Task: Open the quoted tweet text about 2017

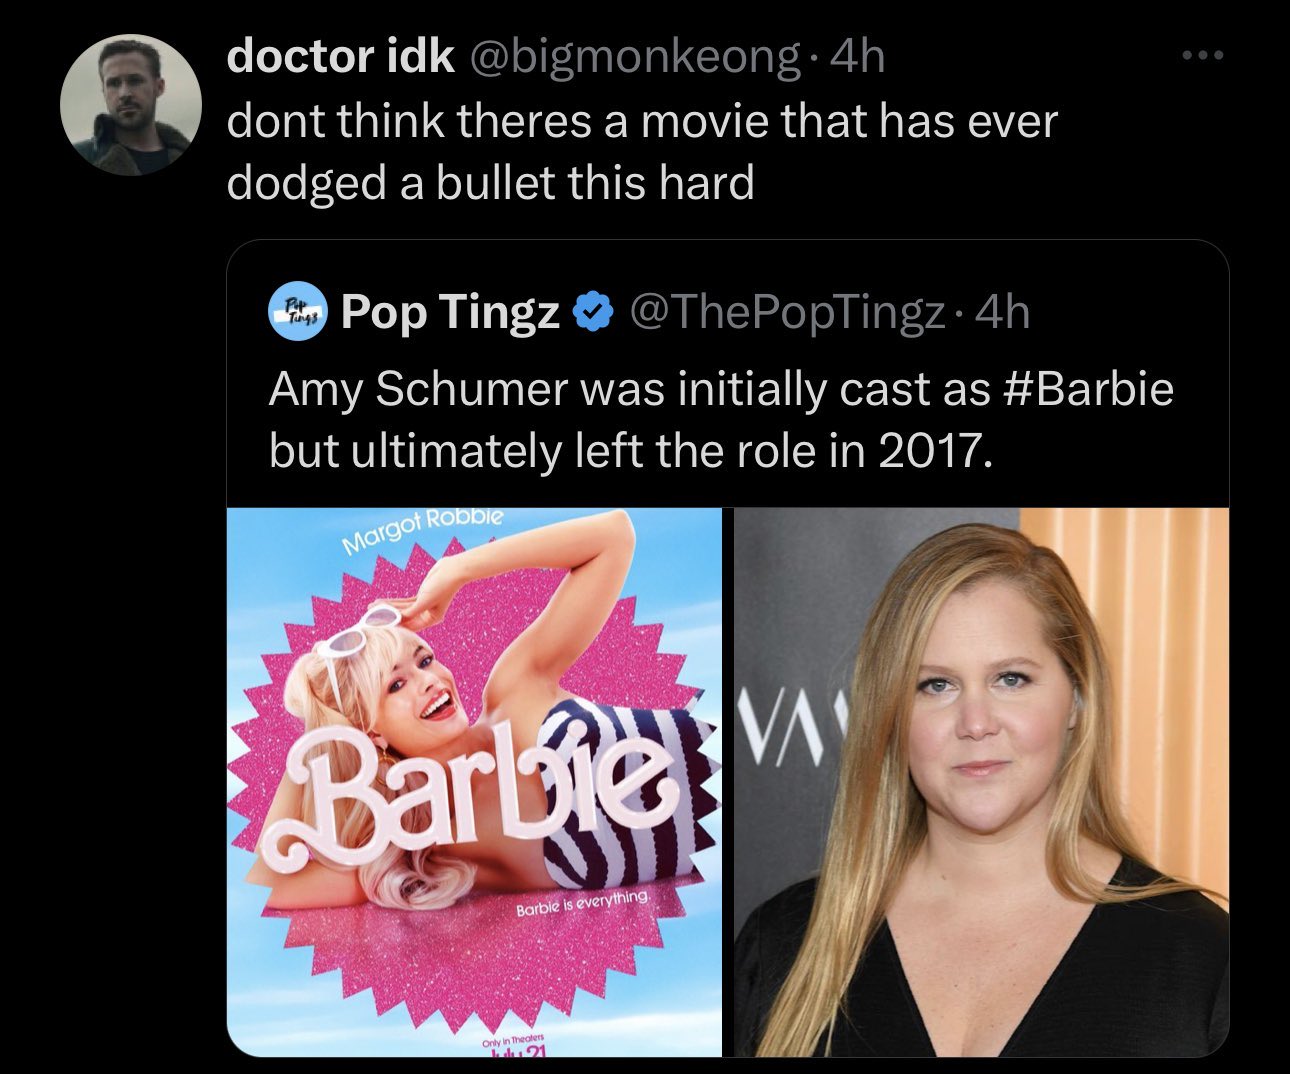Action: [x=721, y=420]
